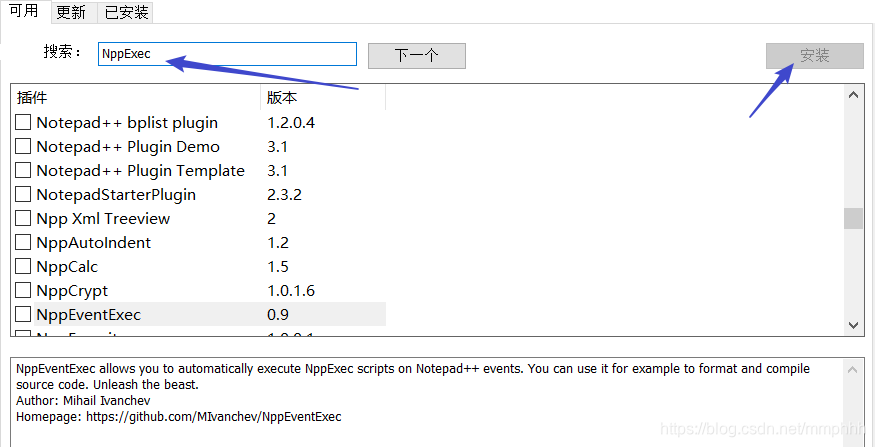Screen dimensions: 875x447
Task: Click version 1.5 of NppCalc
Action: click(278, 266)
